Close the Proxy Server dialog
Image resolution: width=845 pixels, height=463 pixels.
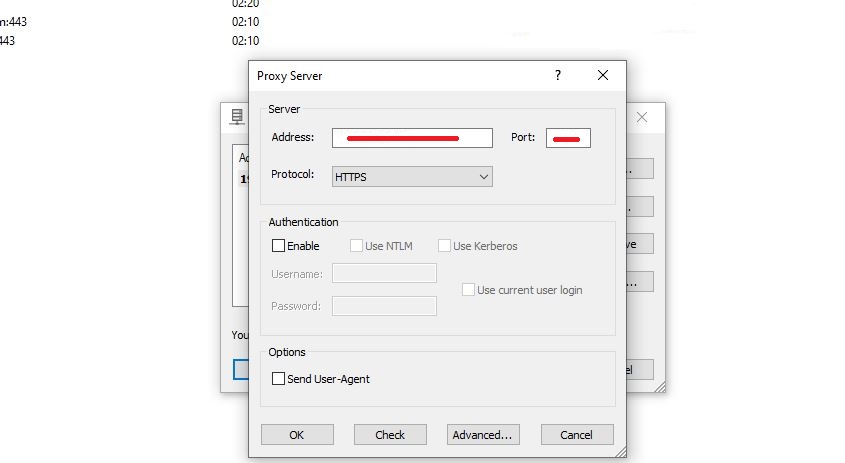602,75
